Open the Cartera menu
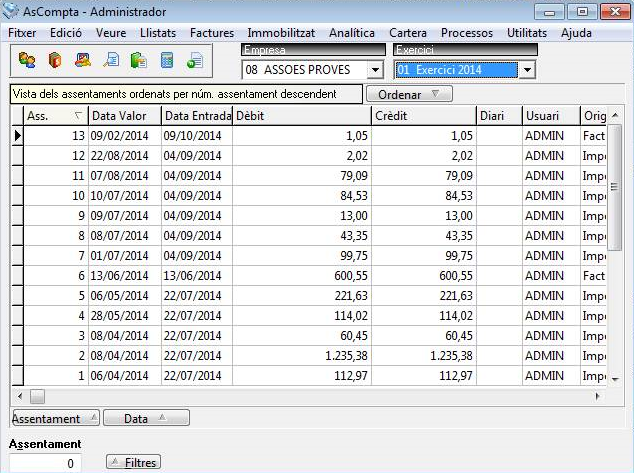634x473 pixels. pos(408,33)
